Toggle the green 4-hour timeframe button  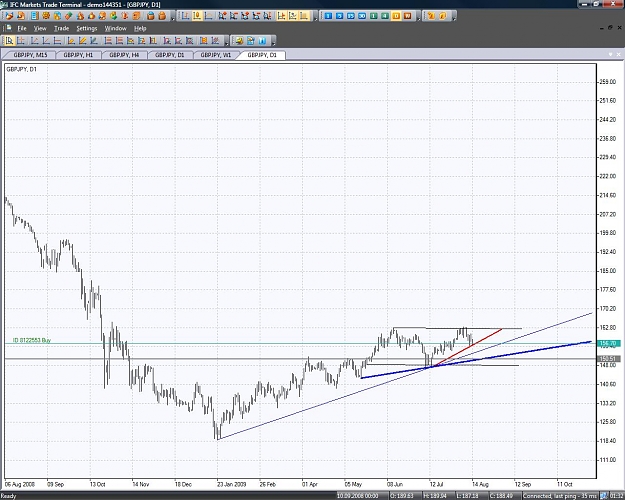(x=385, y=16)
